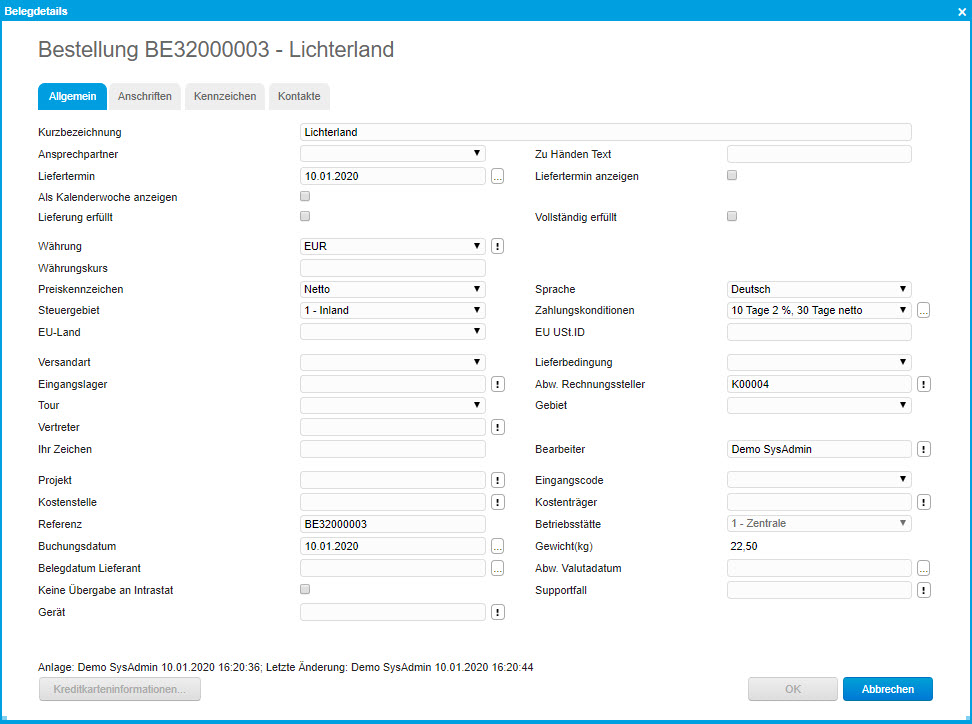Open the Kostenstelle lookup icon
The image size is (972, 724).
[498, 502]
